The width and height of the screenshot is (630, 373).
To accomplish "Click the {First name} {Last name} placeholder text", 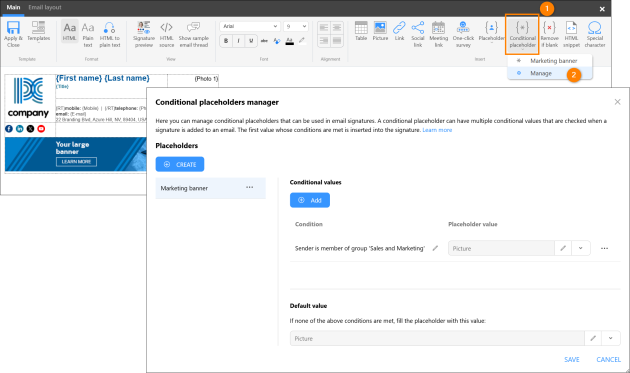I will 102,78.
